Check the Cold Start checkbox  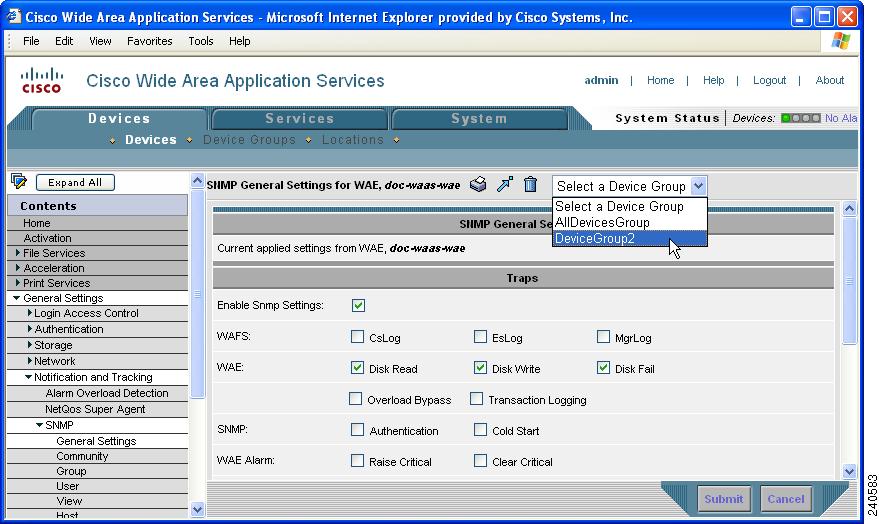click(x=480, y=430)
